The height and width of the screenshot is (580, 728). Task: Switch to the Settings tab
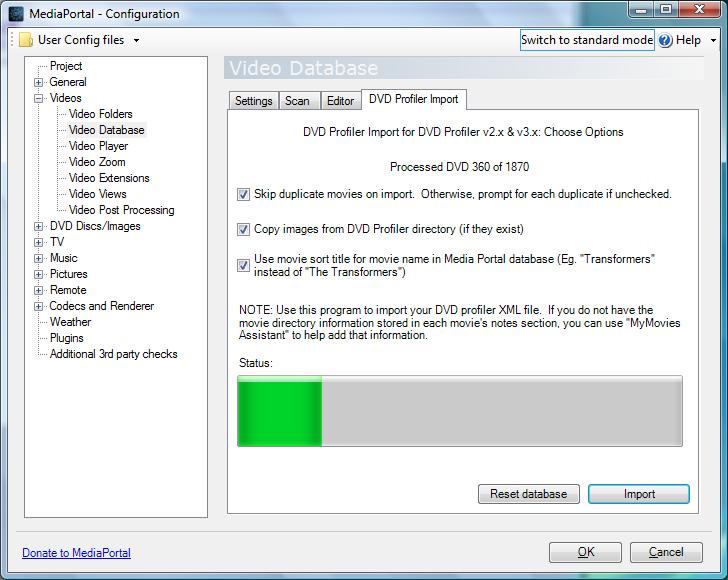[x=253, y=101]
